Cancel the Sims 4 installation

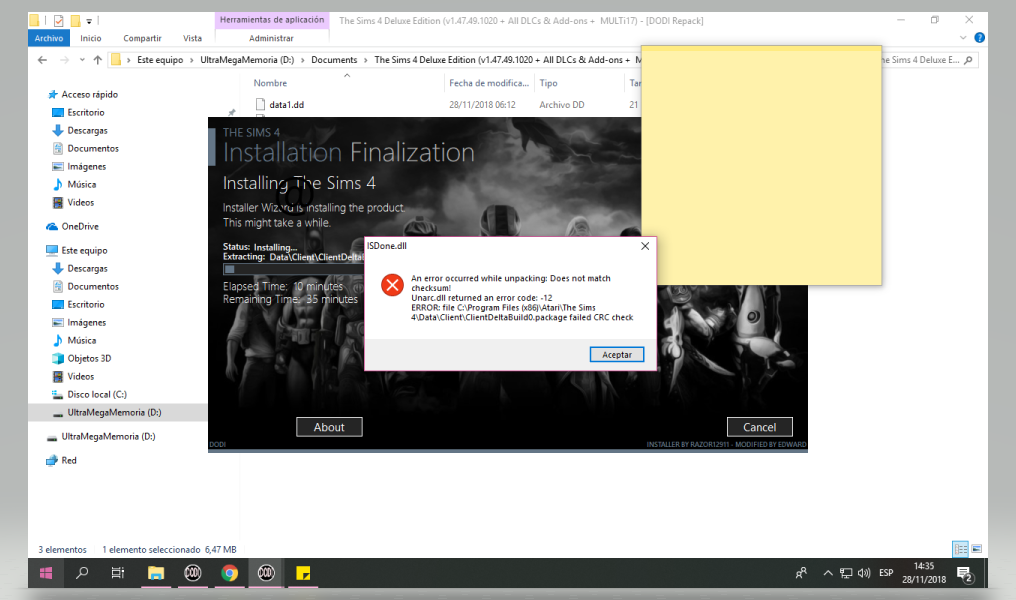[759, 427]
